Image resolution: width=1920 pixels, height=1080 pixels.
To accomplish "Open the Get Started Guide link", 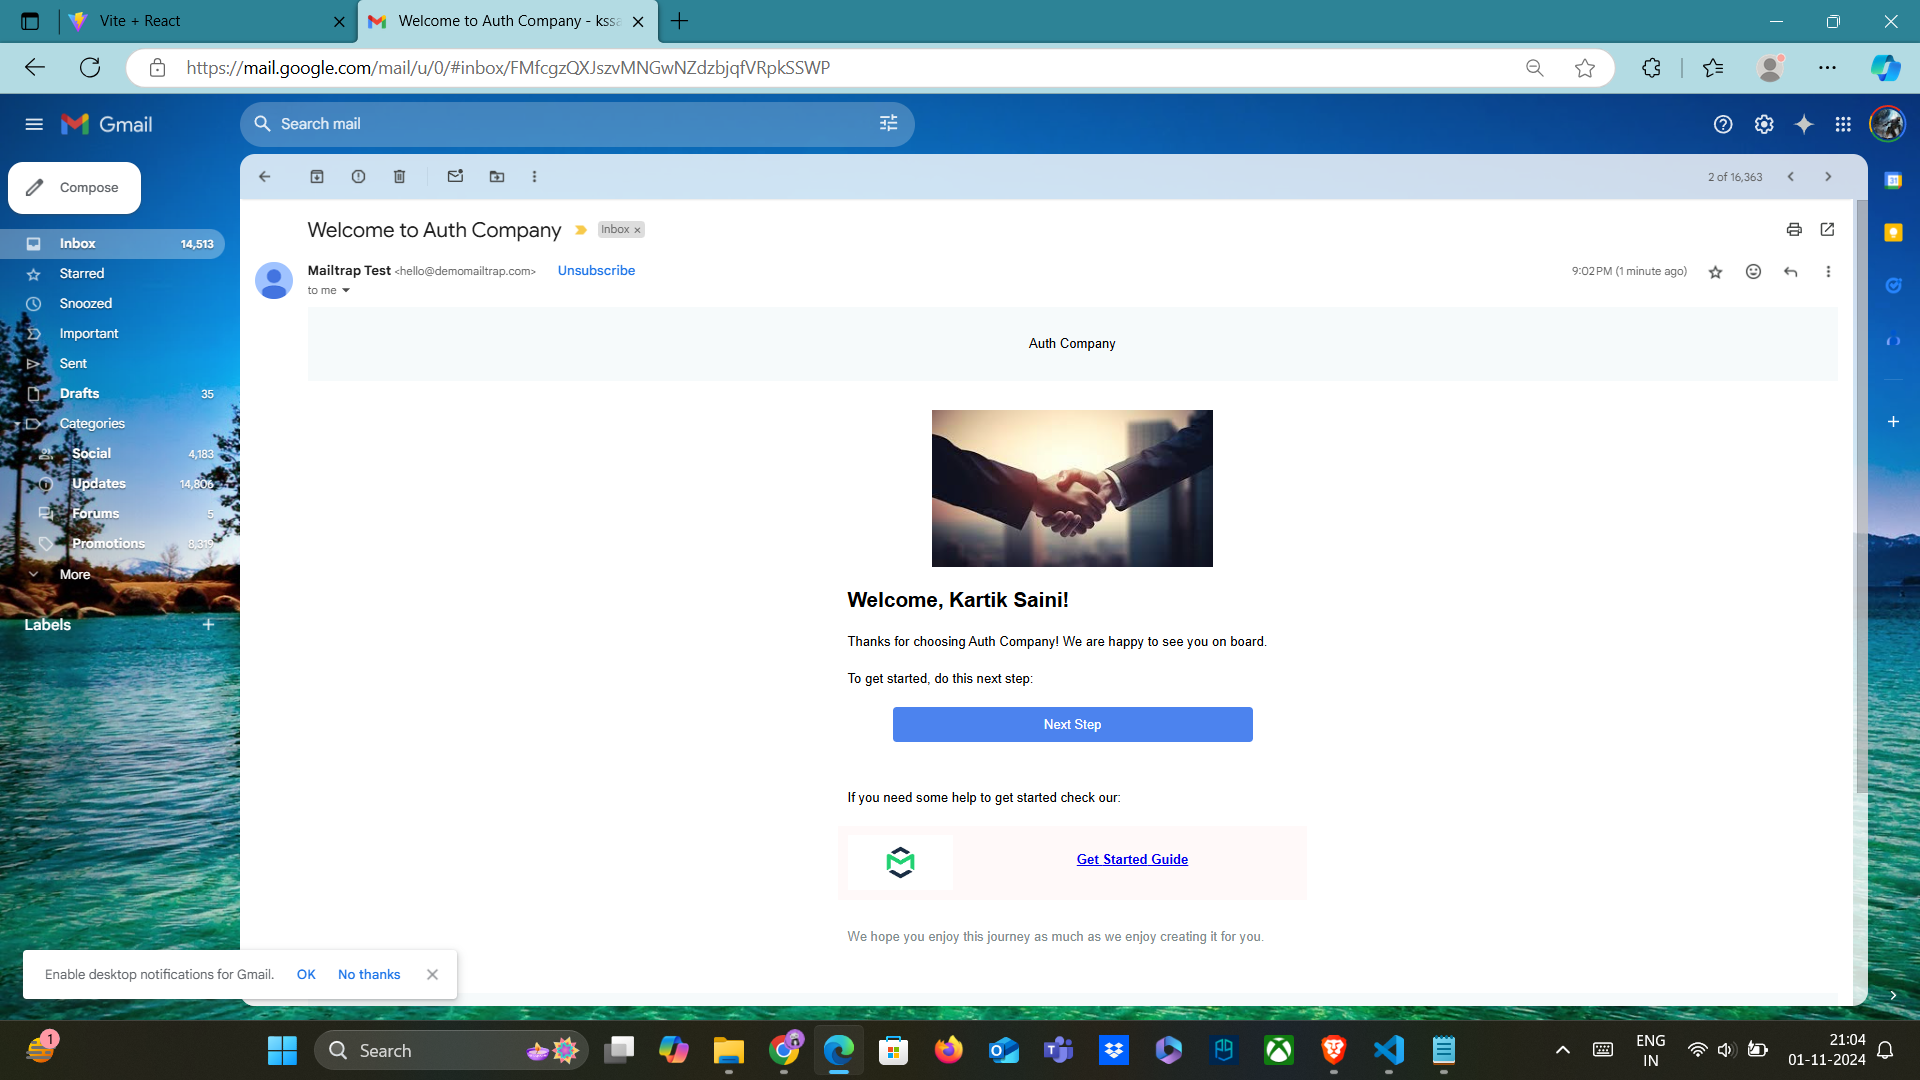I will (x=1132, y=860).
